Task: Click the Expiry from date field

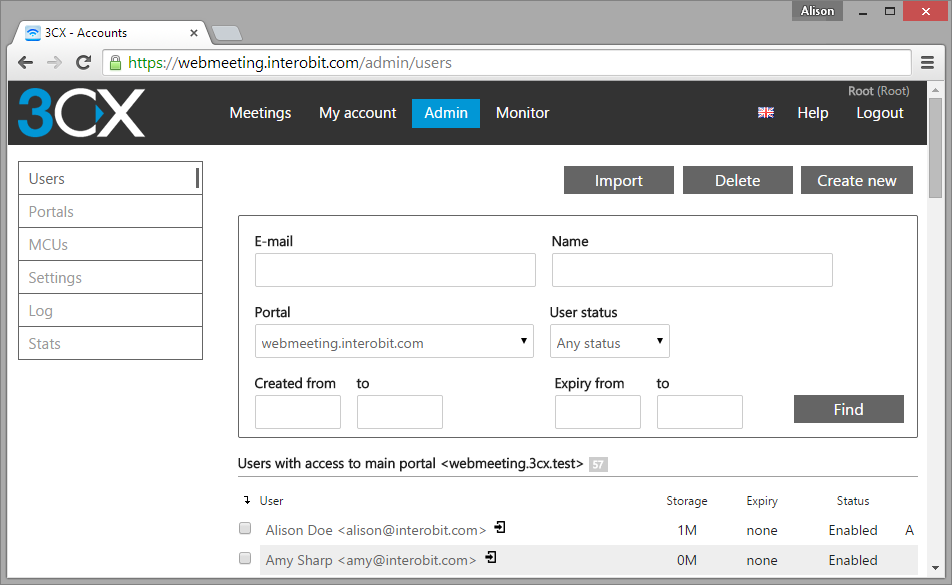Action: [597, 412]
